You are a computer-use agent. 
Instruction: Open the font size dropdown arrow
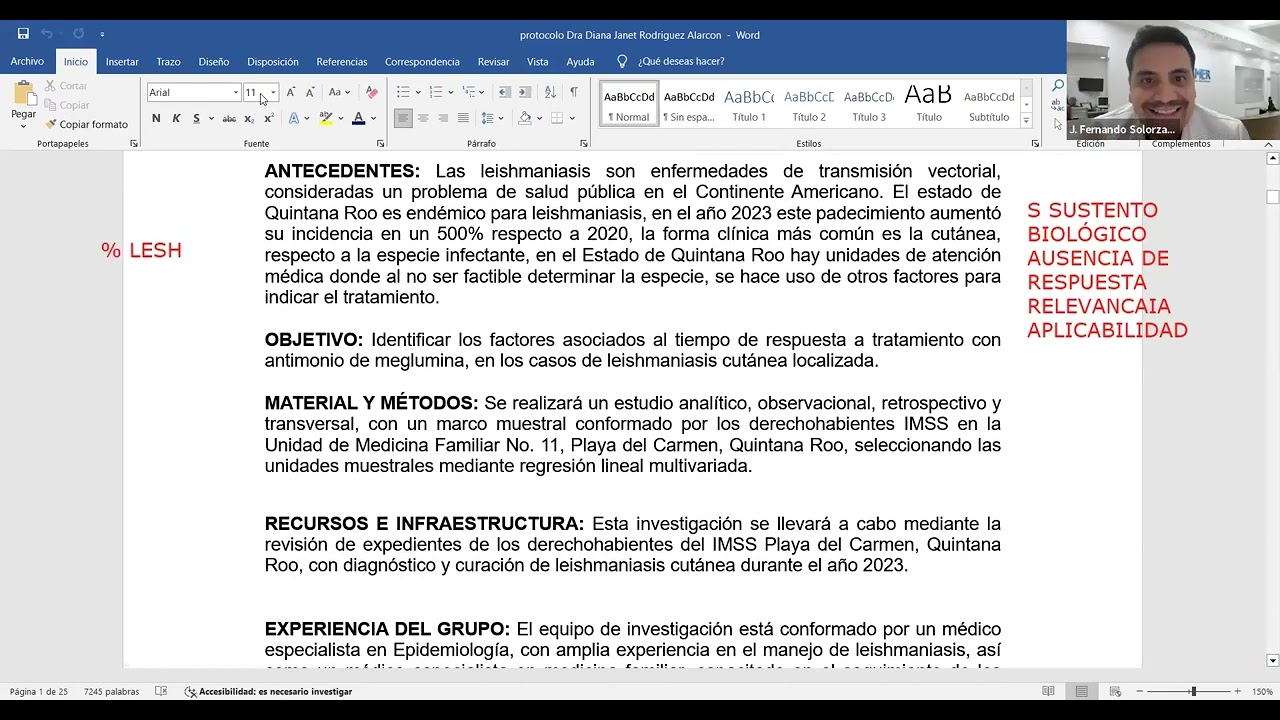tap(272, 93)
